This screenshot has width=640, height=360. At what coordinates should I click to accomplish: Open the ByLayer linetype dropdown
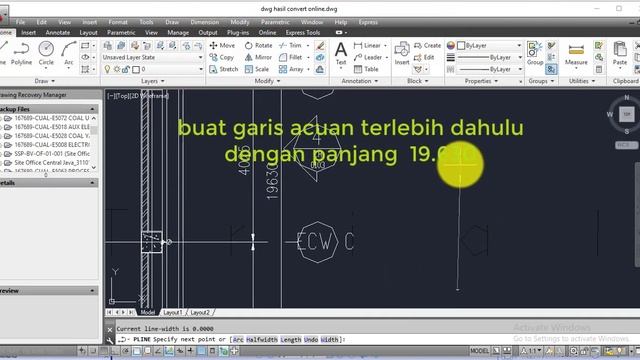520,69
